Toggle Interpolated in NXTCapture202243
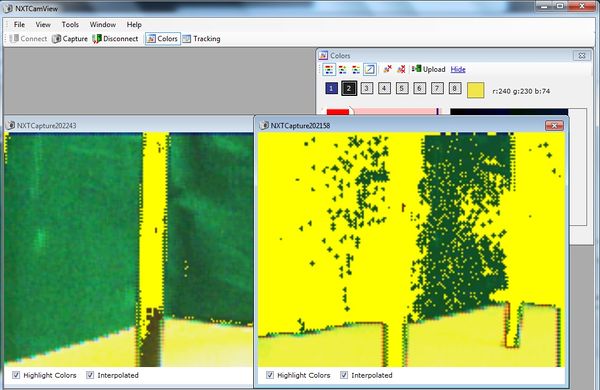This screenshot has height=390, width=600. pyautogui.click(x=90, y=375)
